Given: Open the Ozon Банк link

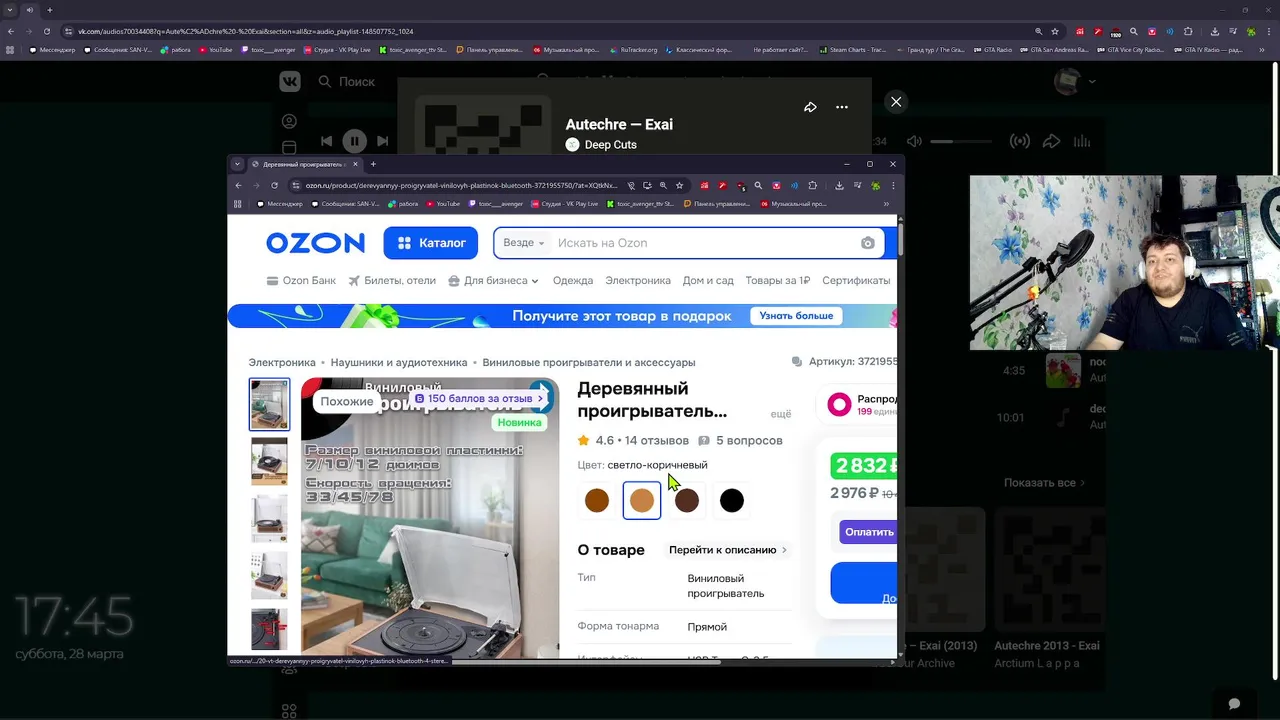Looking at the screenshot, I should point(301,281).
